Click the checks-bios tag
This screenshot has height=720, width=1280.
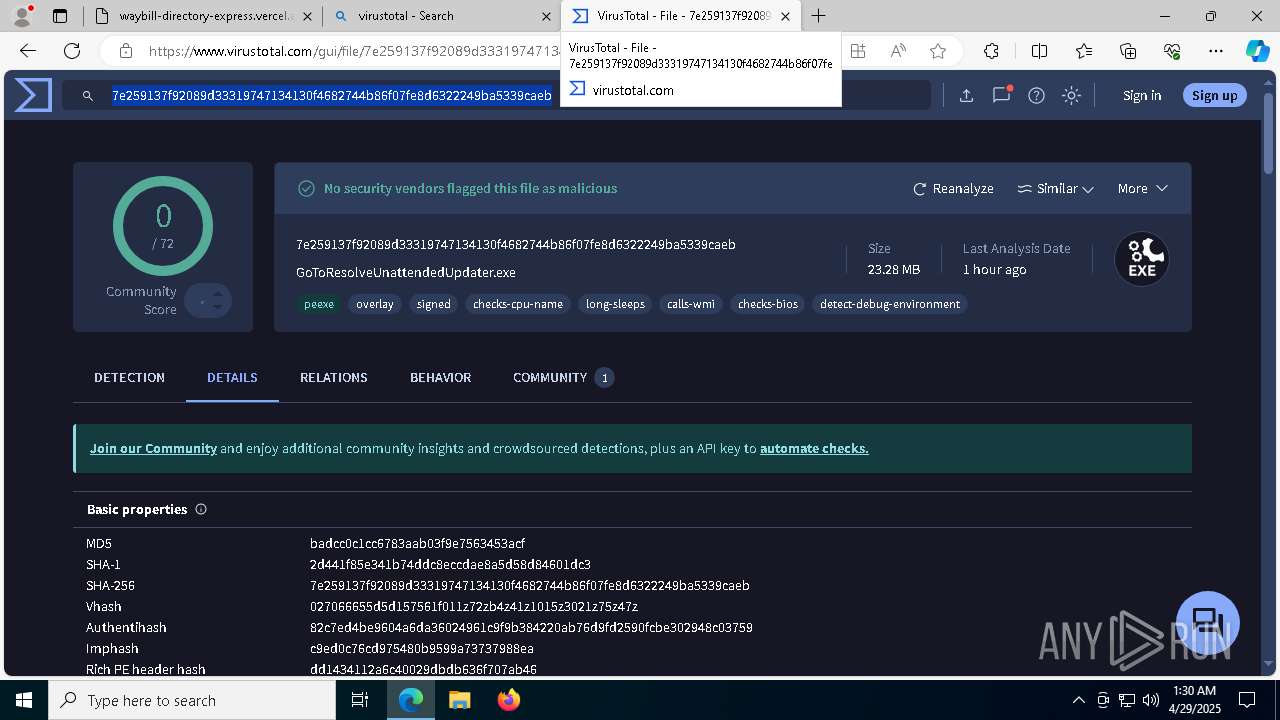[x=768, y=304]
